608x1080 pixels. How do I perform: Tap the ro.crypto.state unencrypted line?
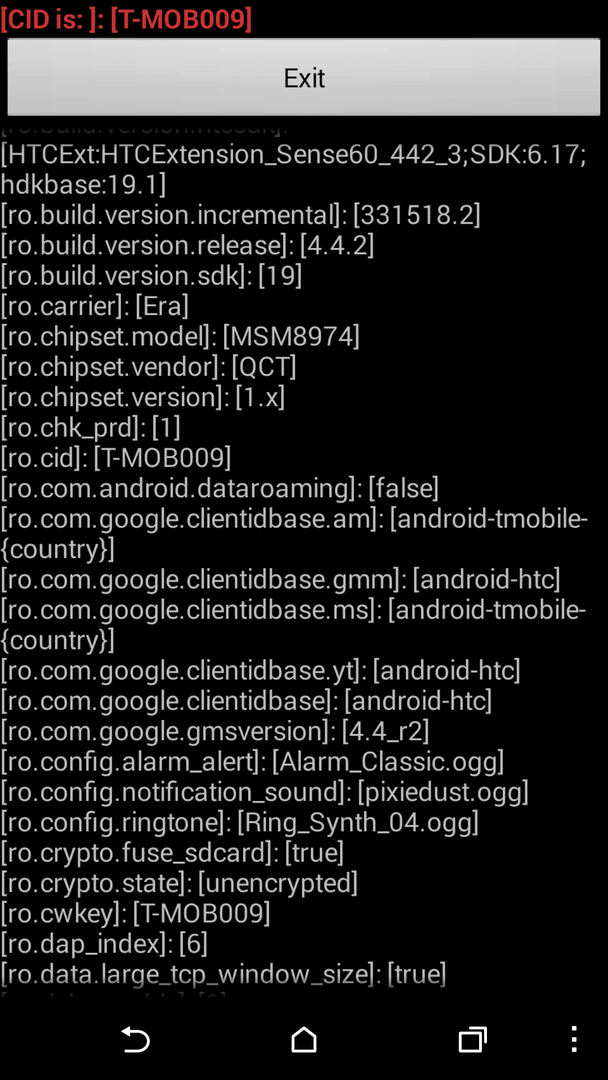179,882
